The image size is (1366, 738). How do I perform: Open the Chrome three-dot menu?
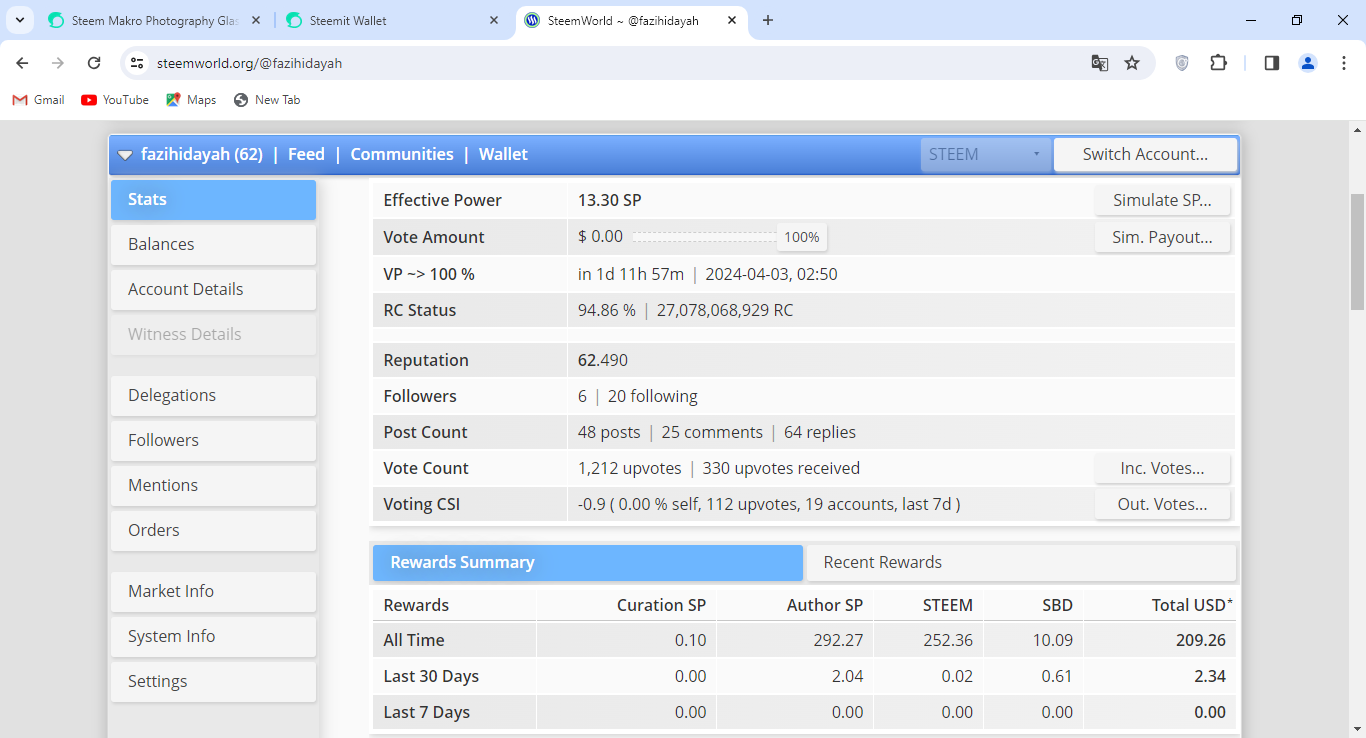coord(1344,63)
